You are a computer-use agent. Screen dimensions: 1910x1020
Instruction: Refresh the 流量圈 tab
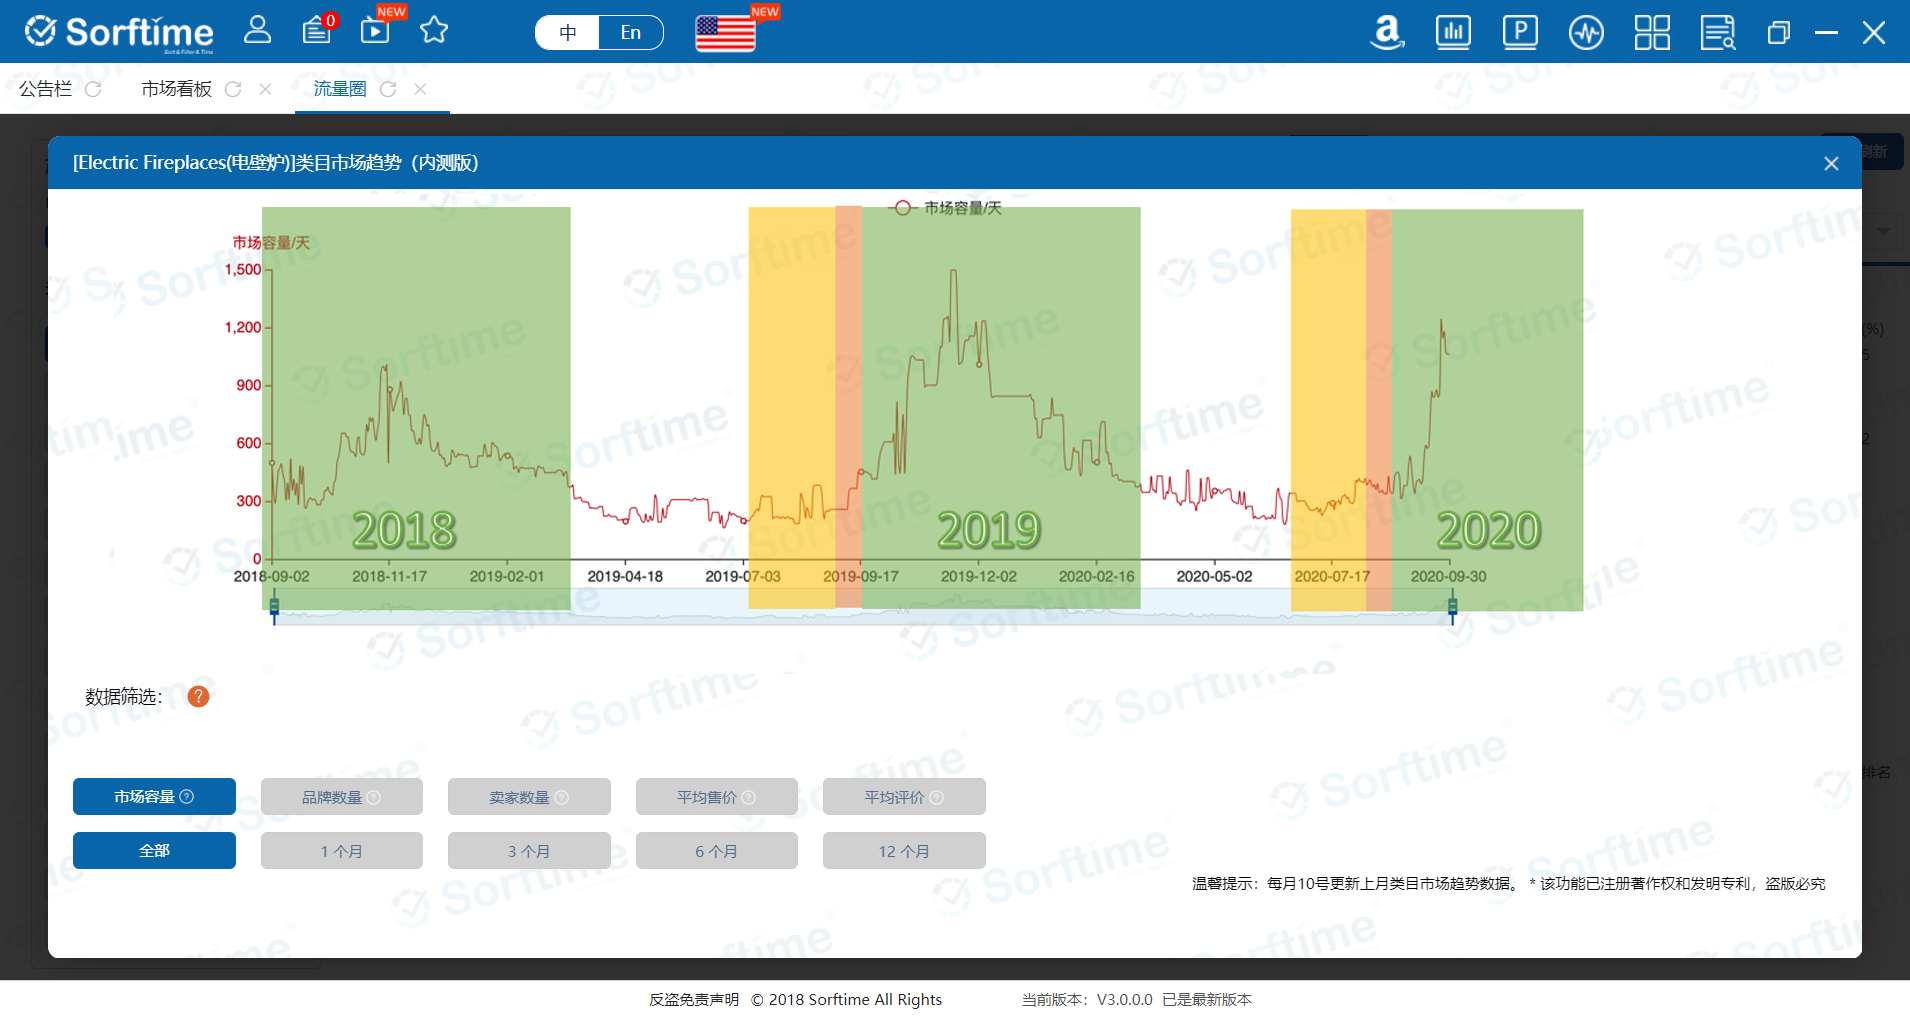pyautogui.click(x=388, y=89)
